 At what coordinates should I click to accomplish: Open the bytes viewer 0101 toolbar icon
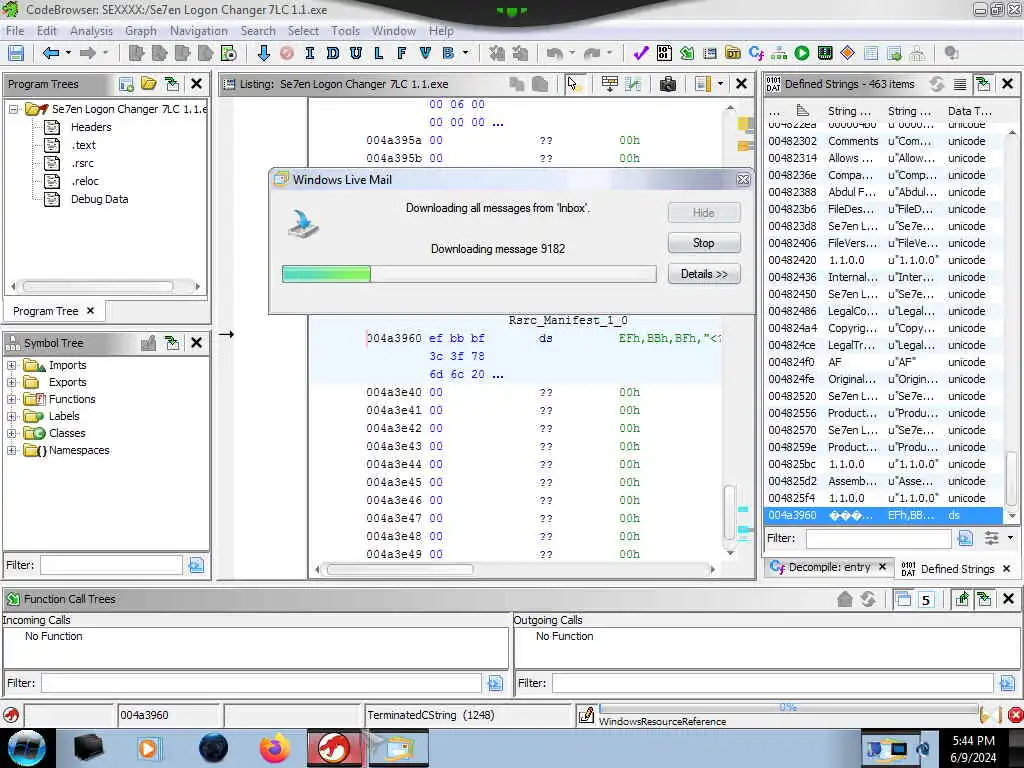664,54
